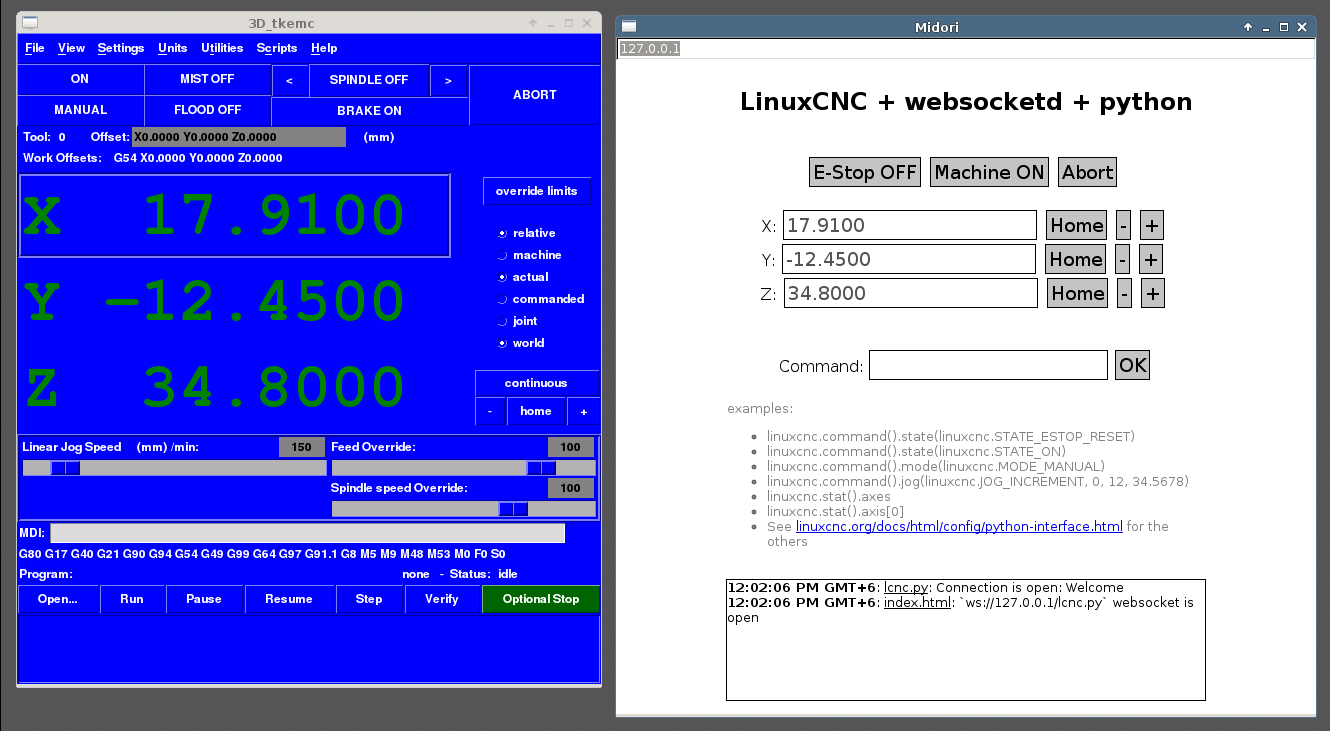Viewport: 1330px width, 731px height.
Task: Open the Scripts menu in 3D_tkemc
Action: [x=277, y=48]
